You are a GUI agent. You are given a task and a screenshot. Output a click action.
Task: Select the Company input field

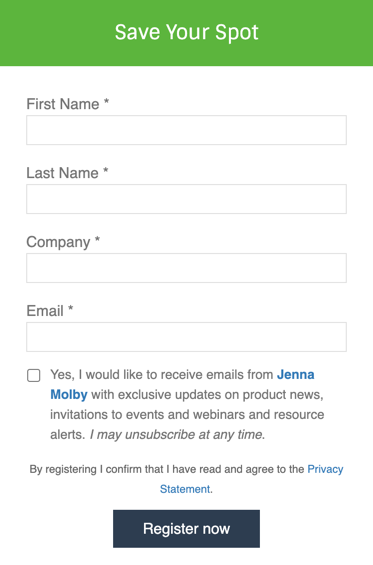coord(186,268)
